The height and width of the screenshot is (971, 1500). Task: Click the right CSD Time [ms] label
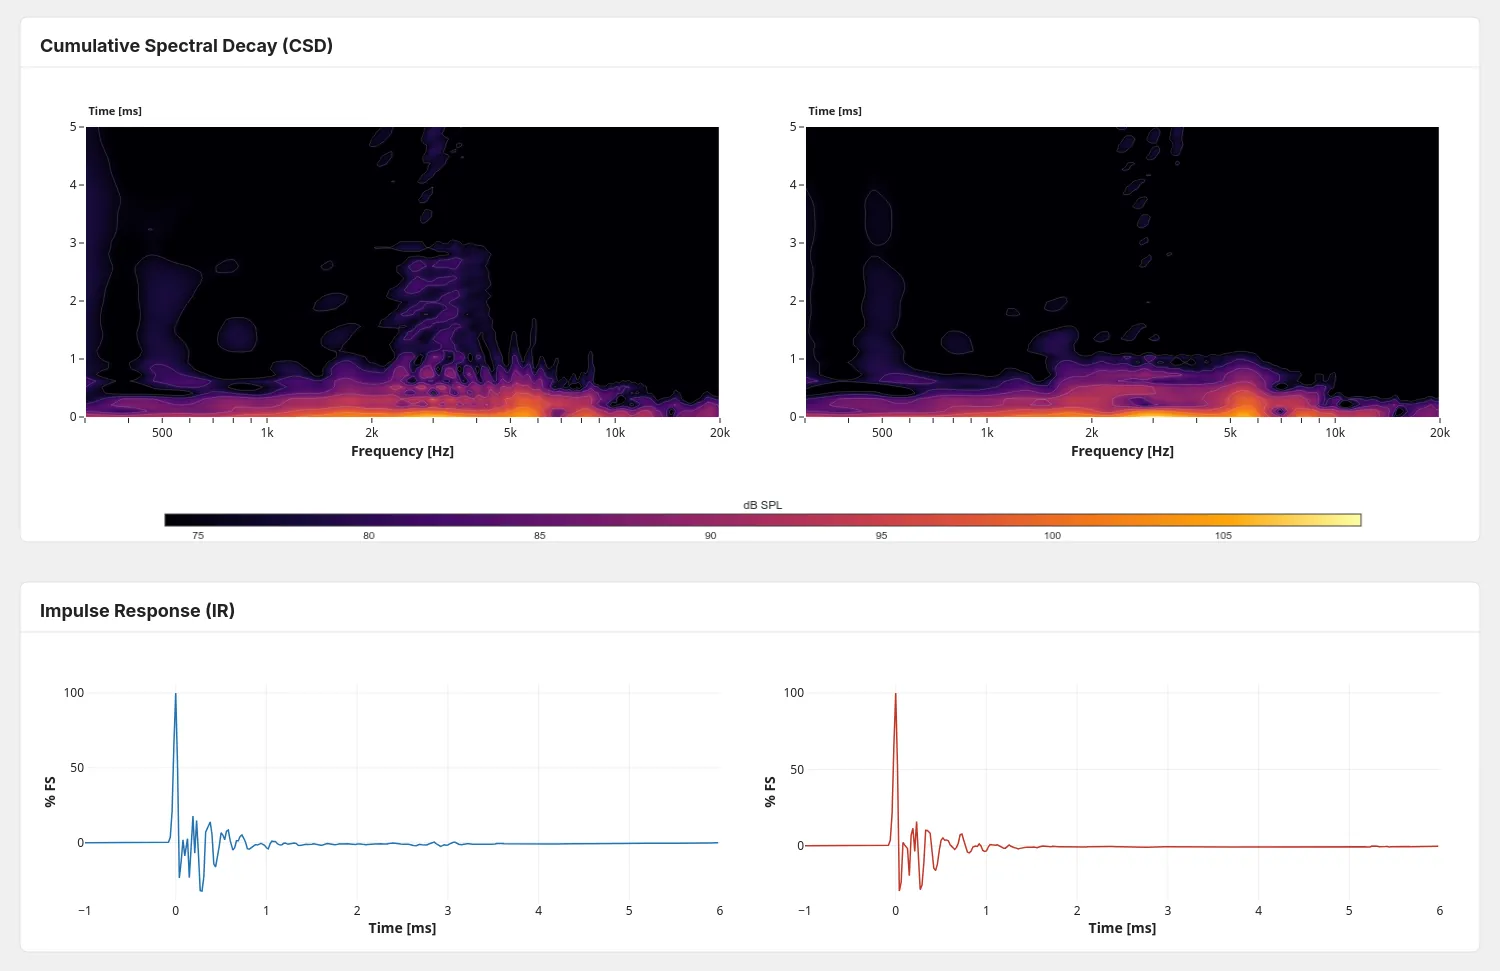[835, 111]
